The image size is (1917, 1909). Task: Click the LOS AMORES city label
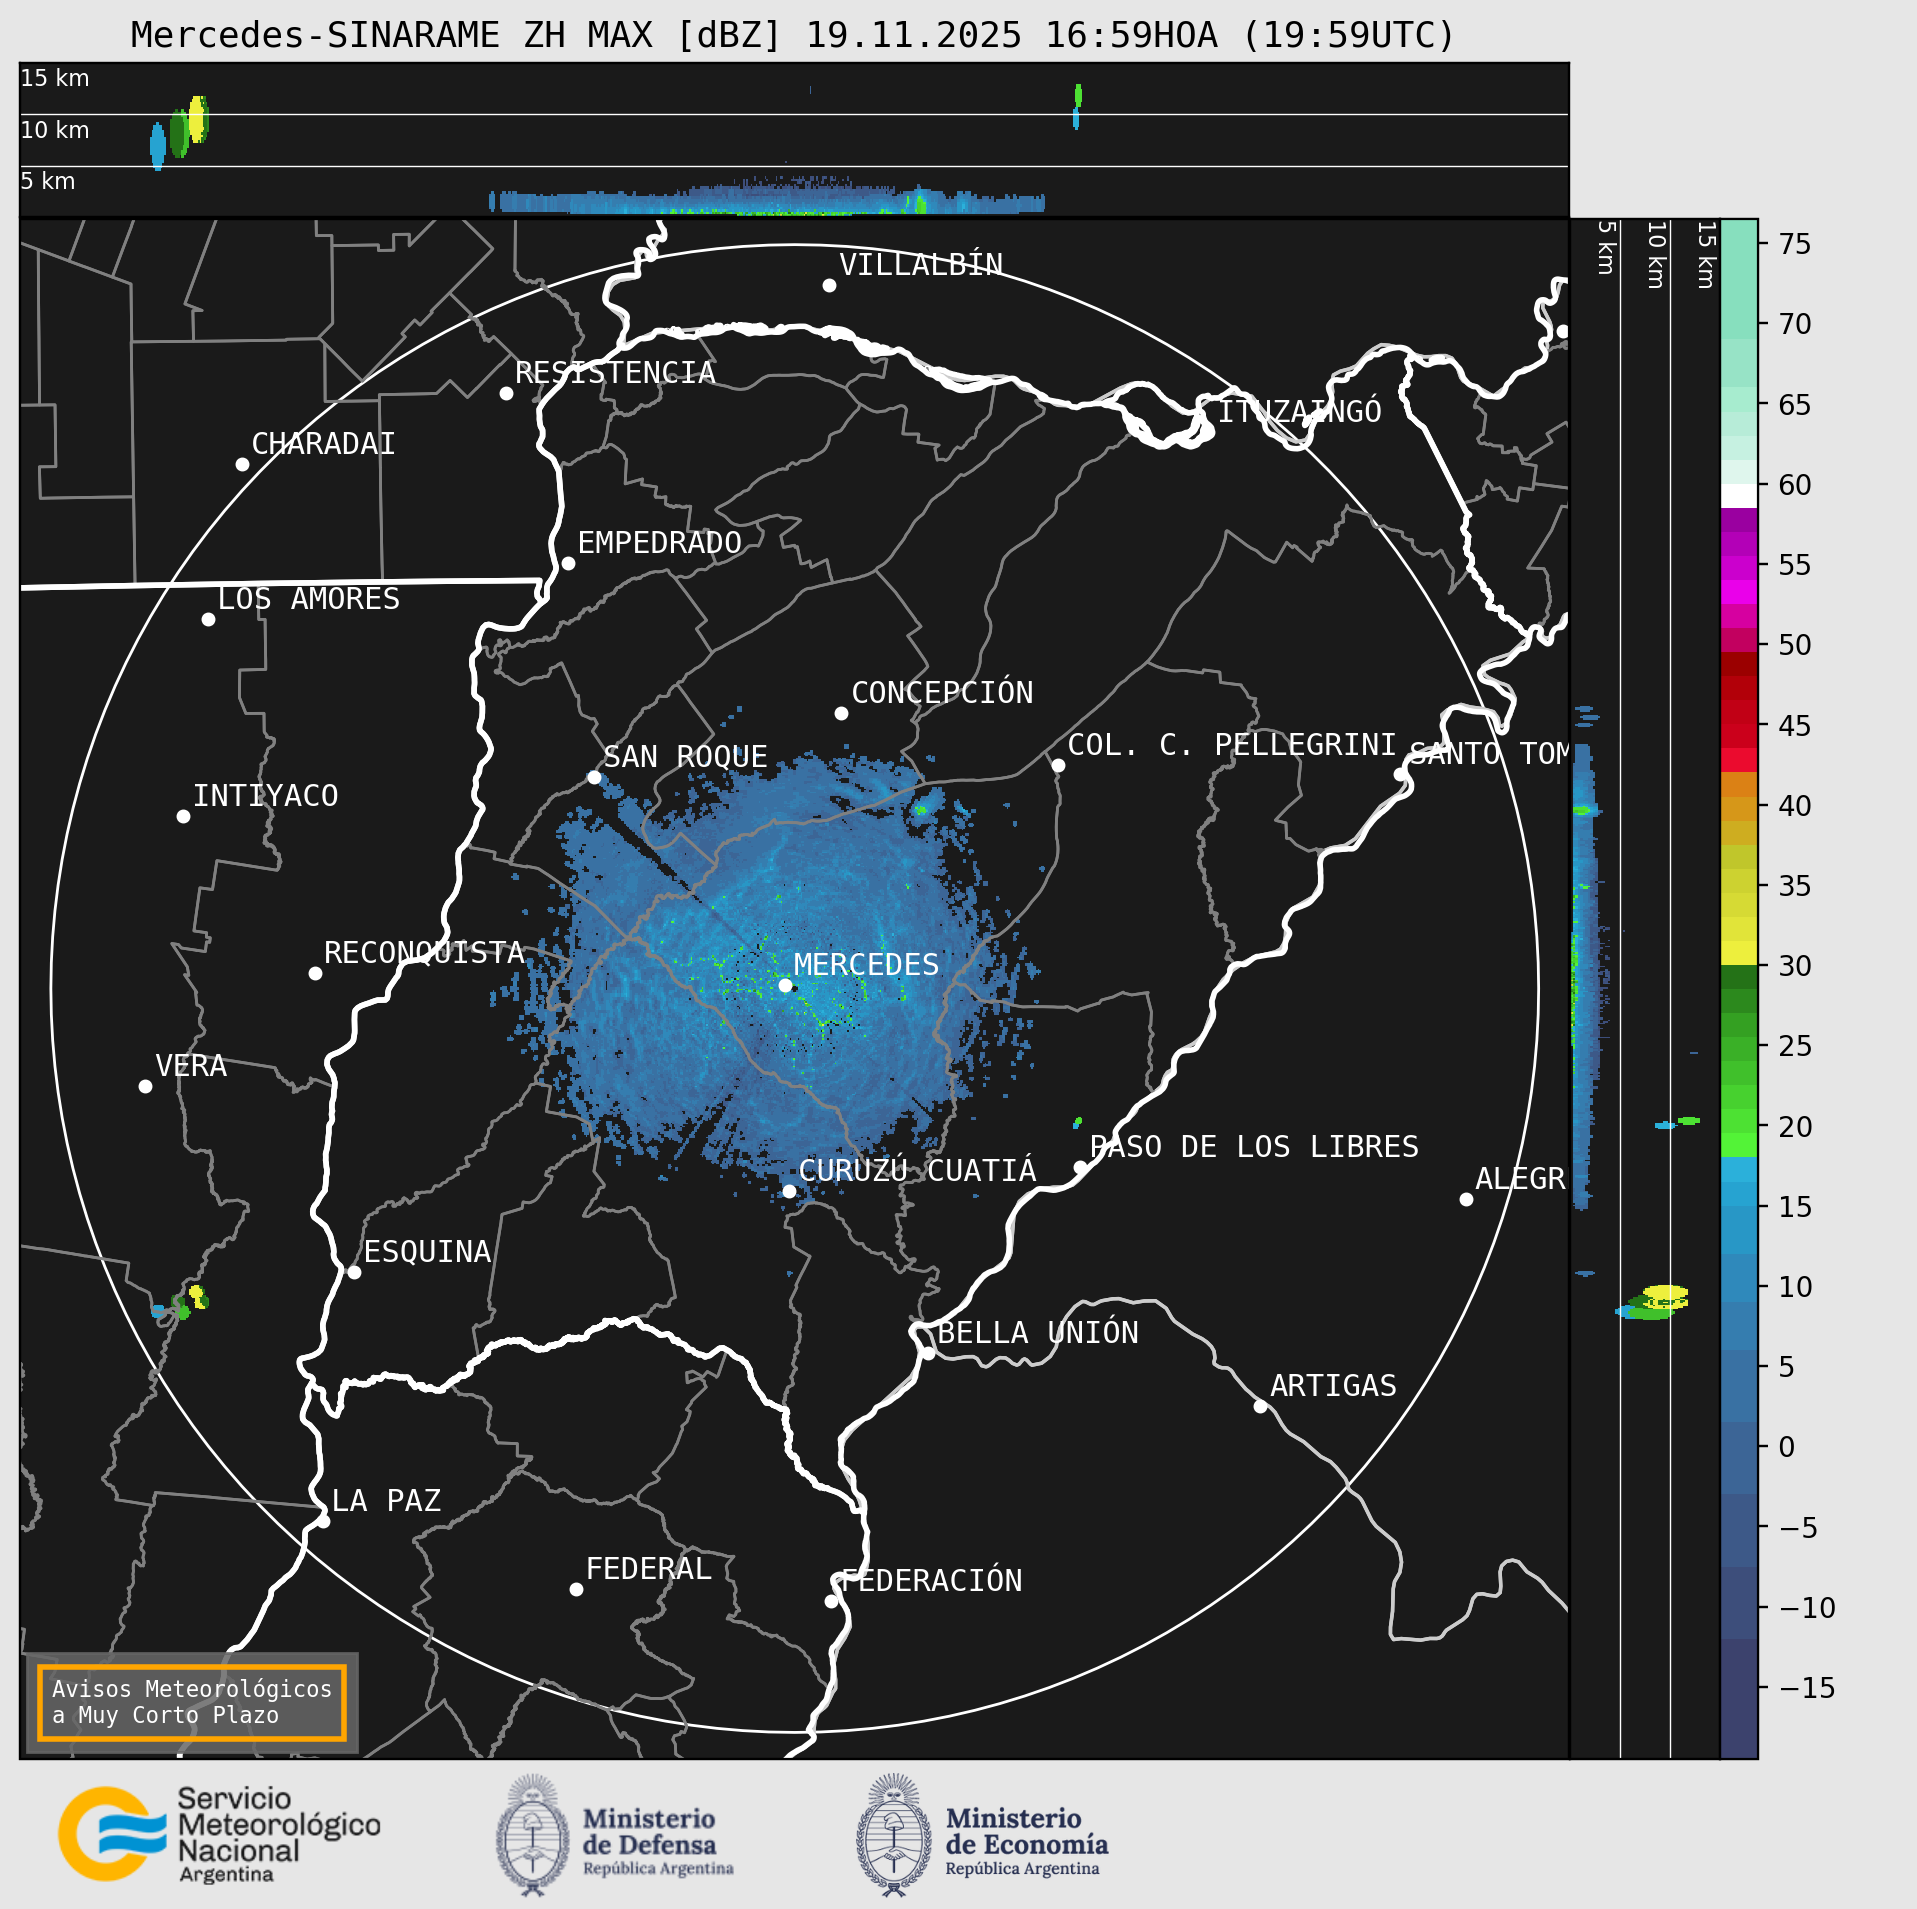pos(308,598)
